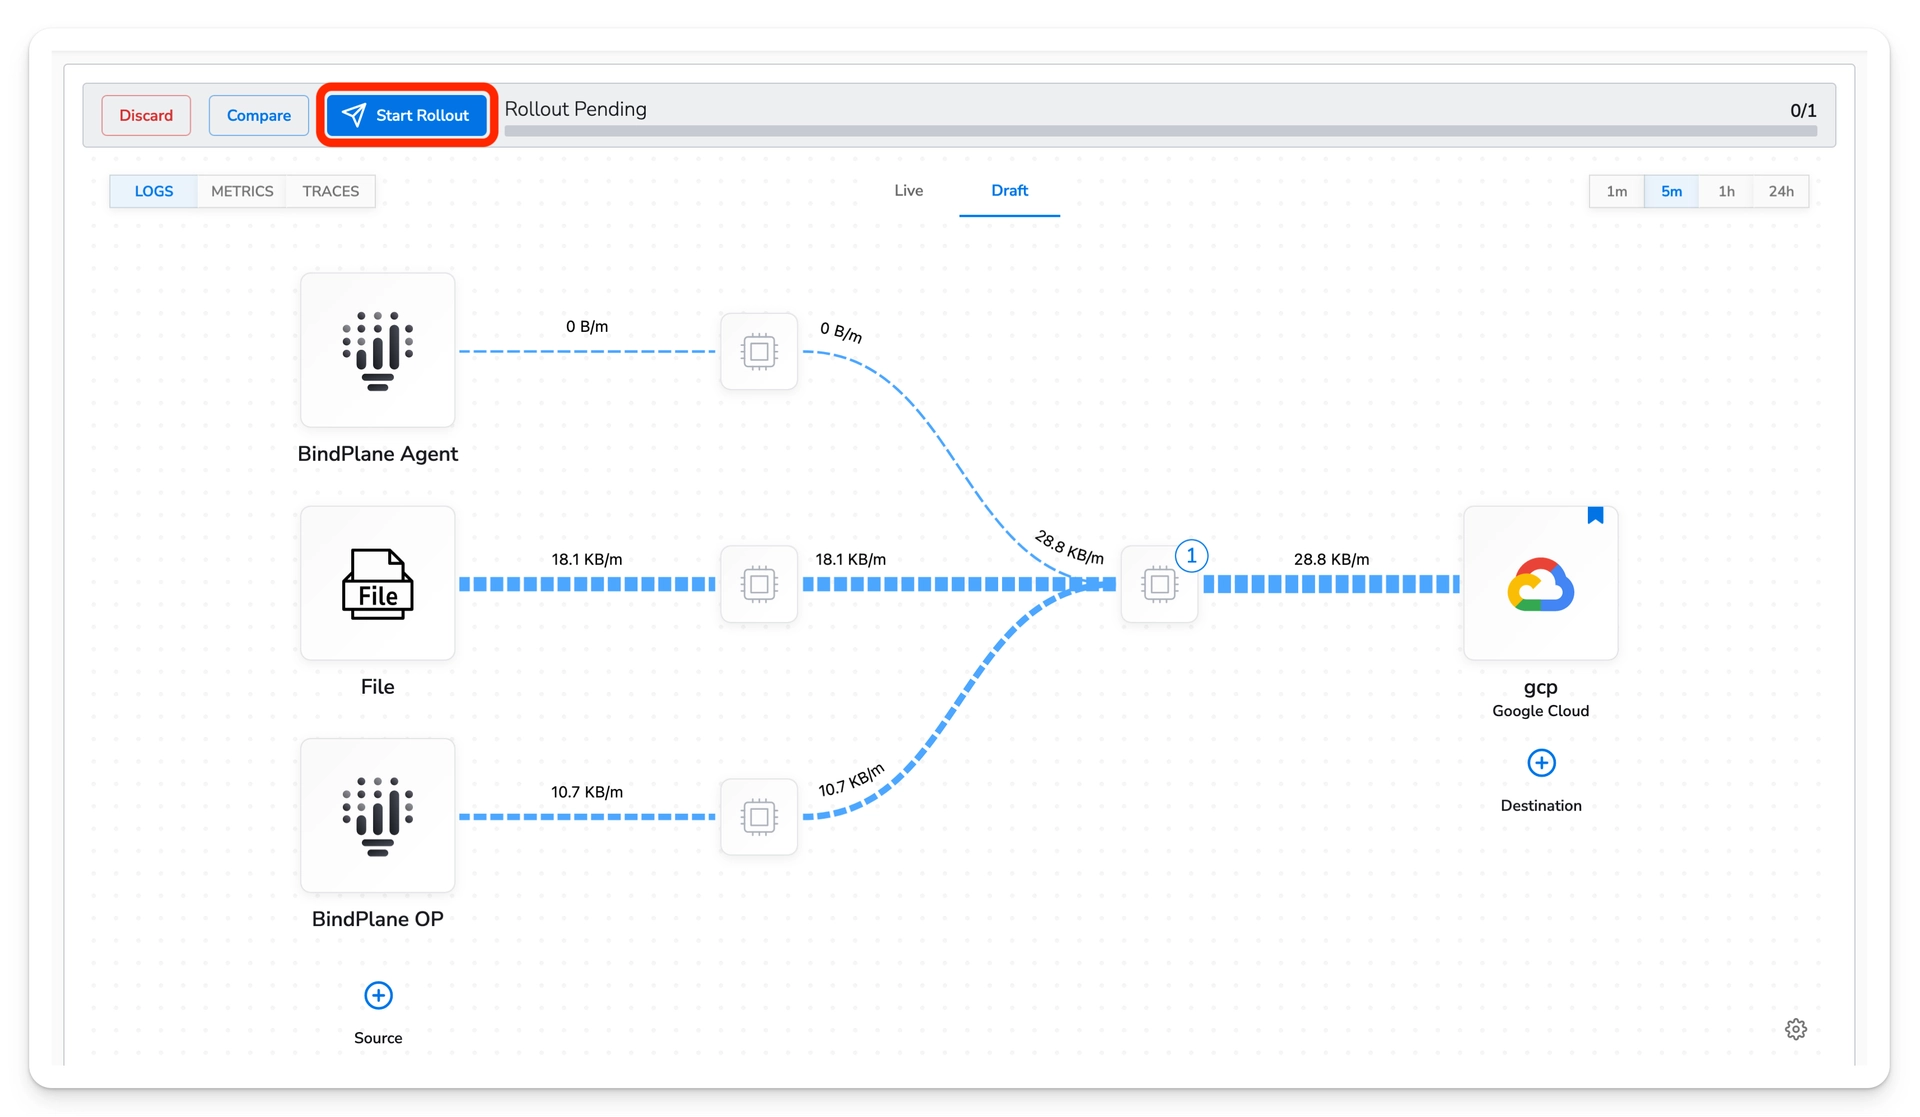Viewport: 1920px width, 1117px height.
Task: Select the gcp Google Cloud destination node
Action: click(1540, 584)
